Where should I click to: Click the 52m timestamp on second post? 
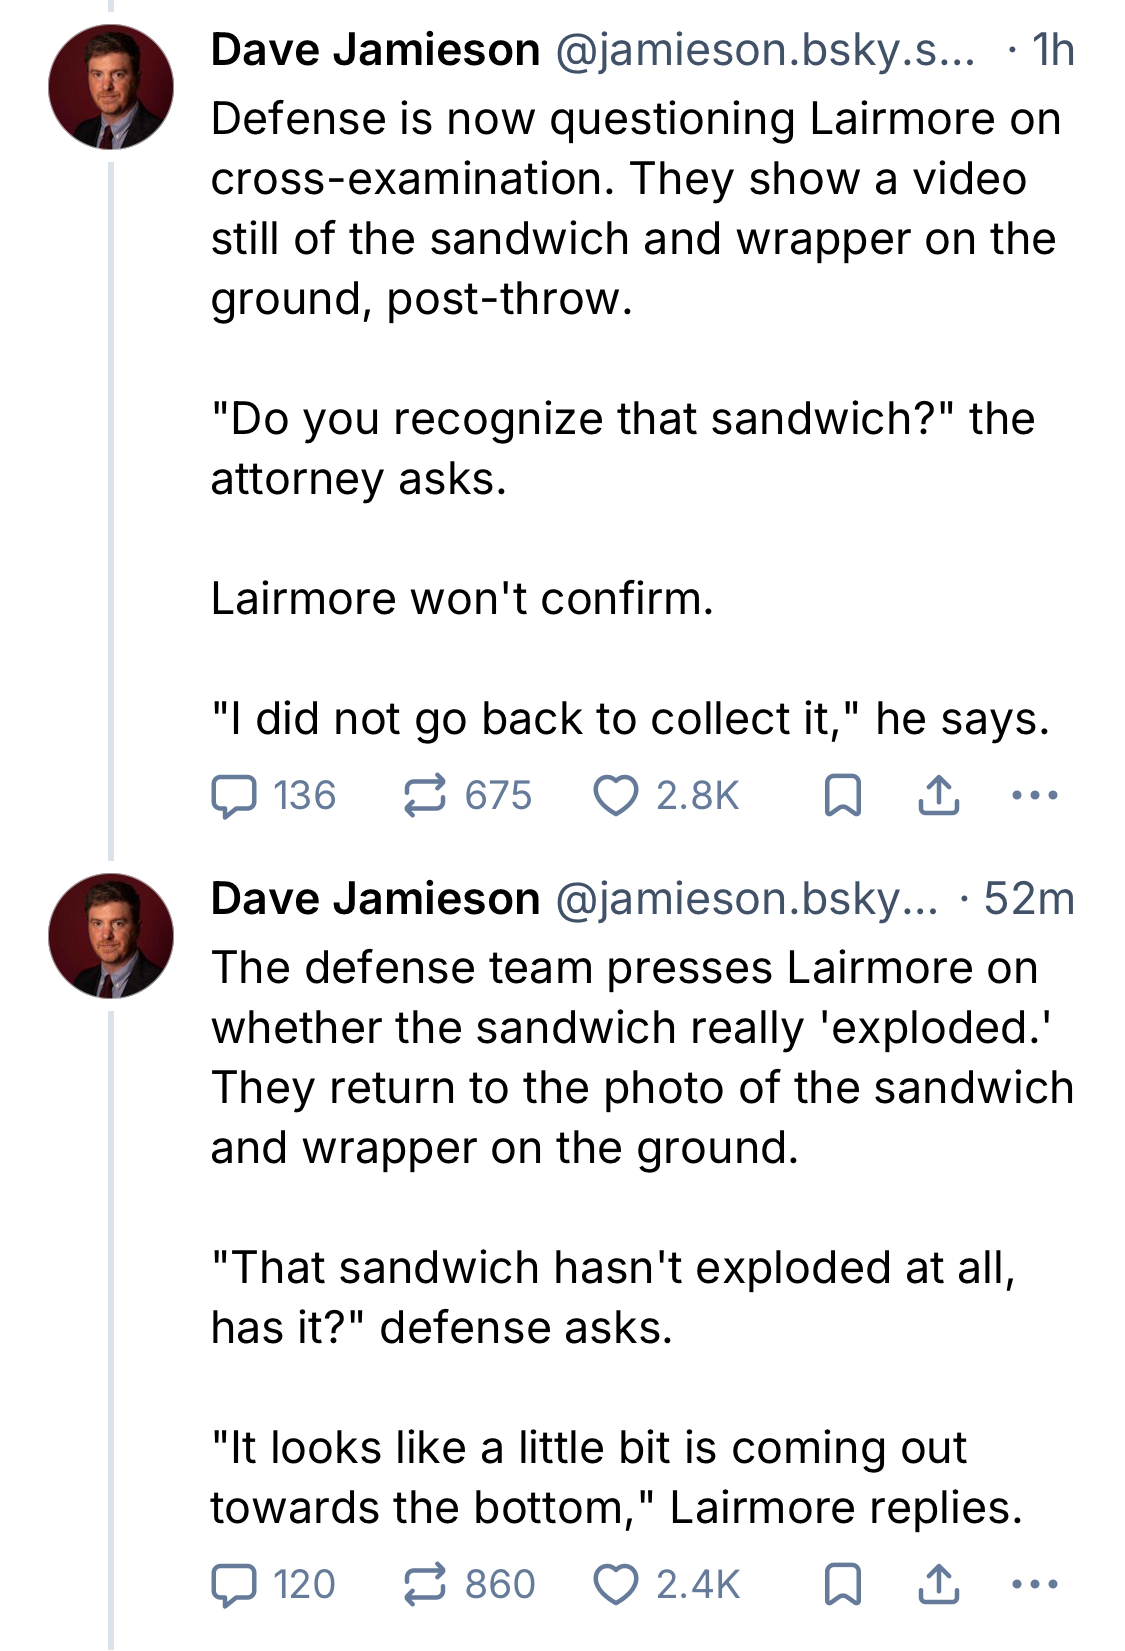point(1029,899)
